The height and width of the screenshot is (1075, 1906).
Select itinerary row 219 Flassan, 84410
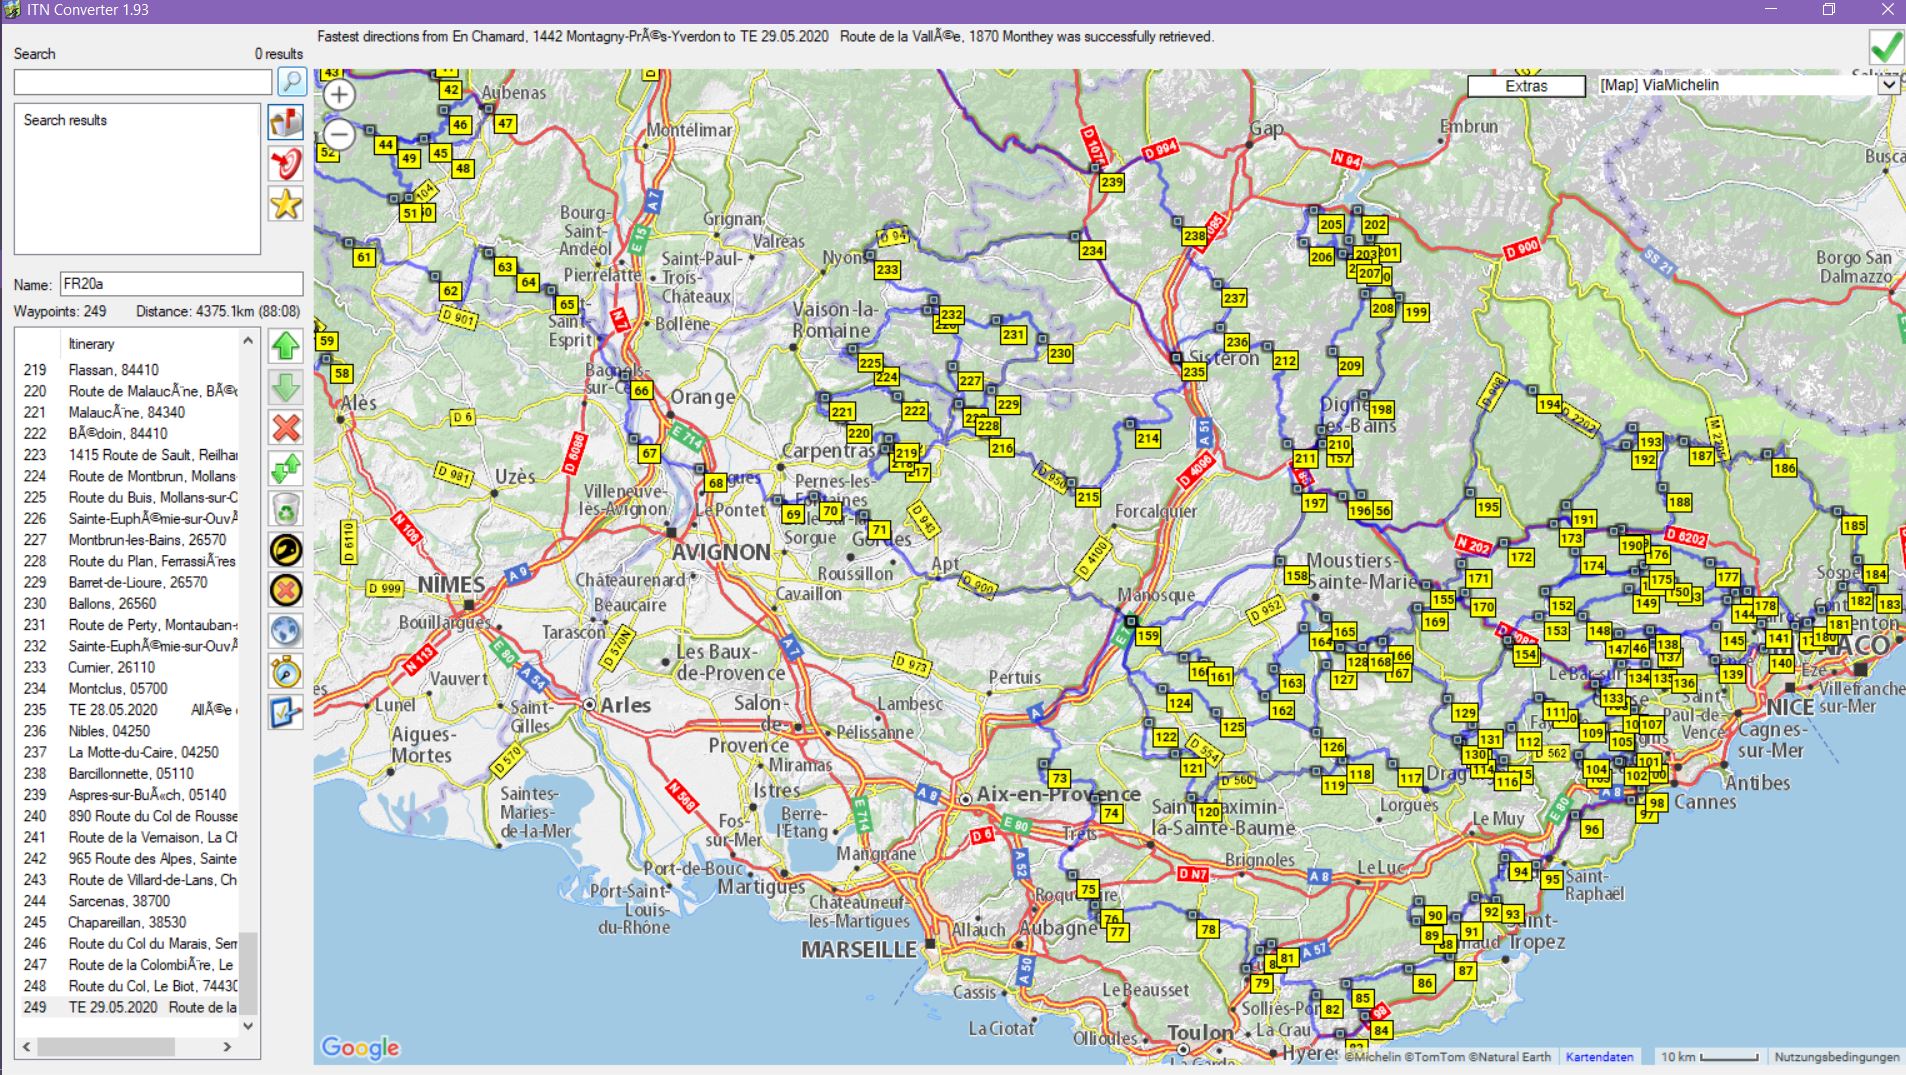[128, 370]
